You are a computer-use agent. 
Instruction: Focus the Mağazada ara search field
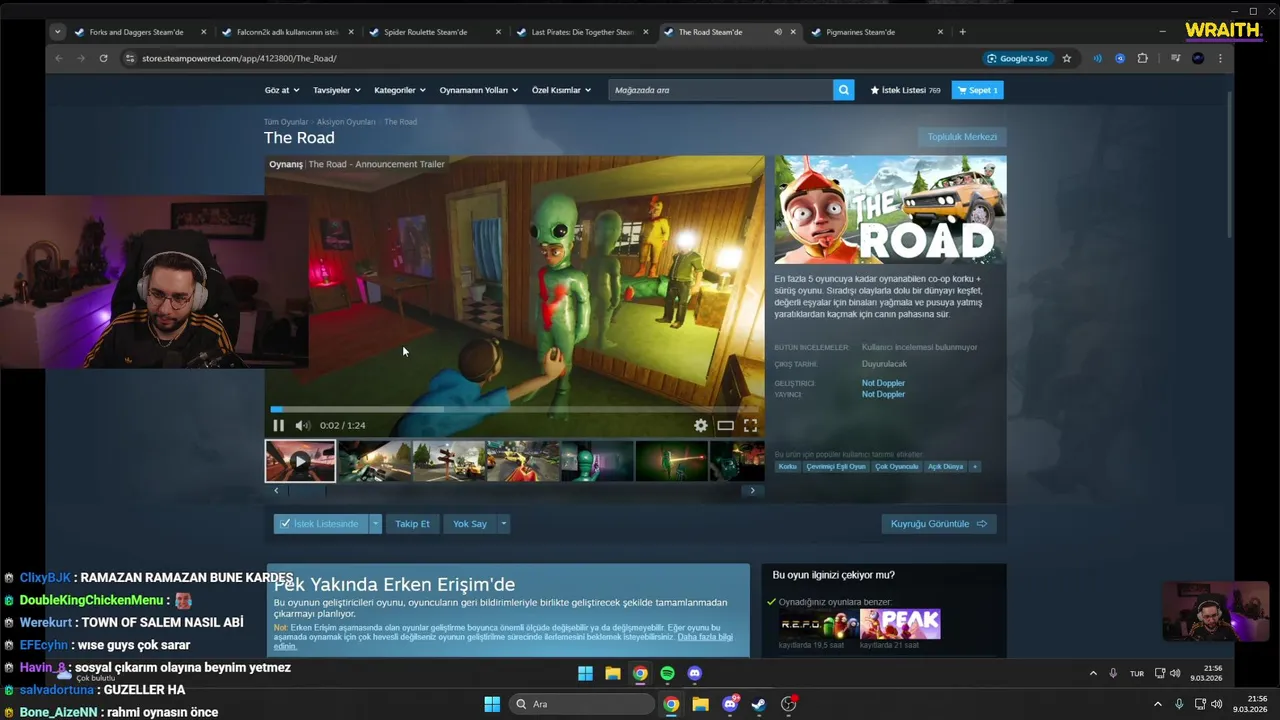tap(721, 90)
